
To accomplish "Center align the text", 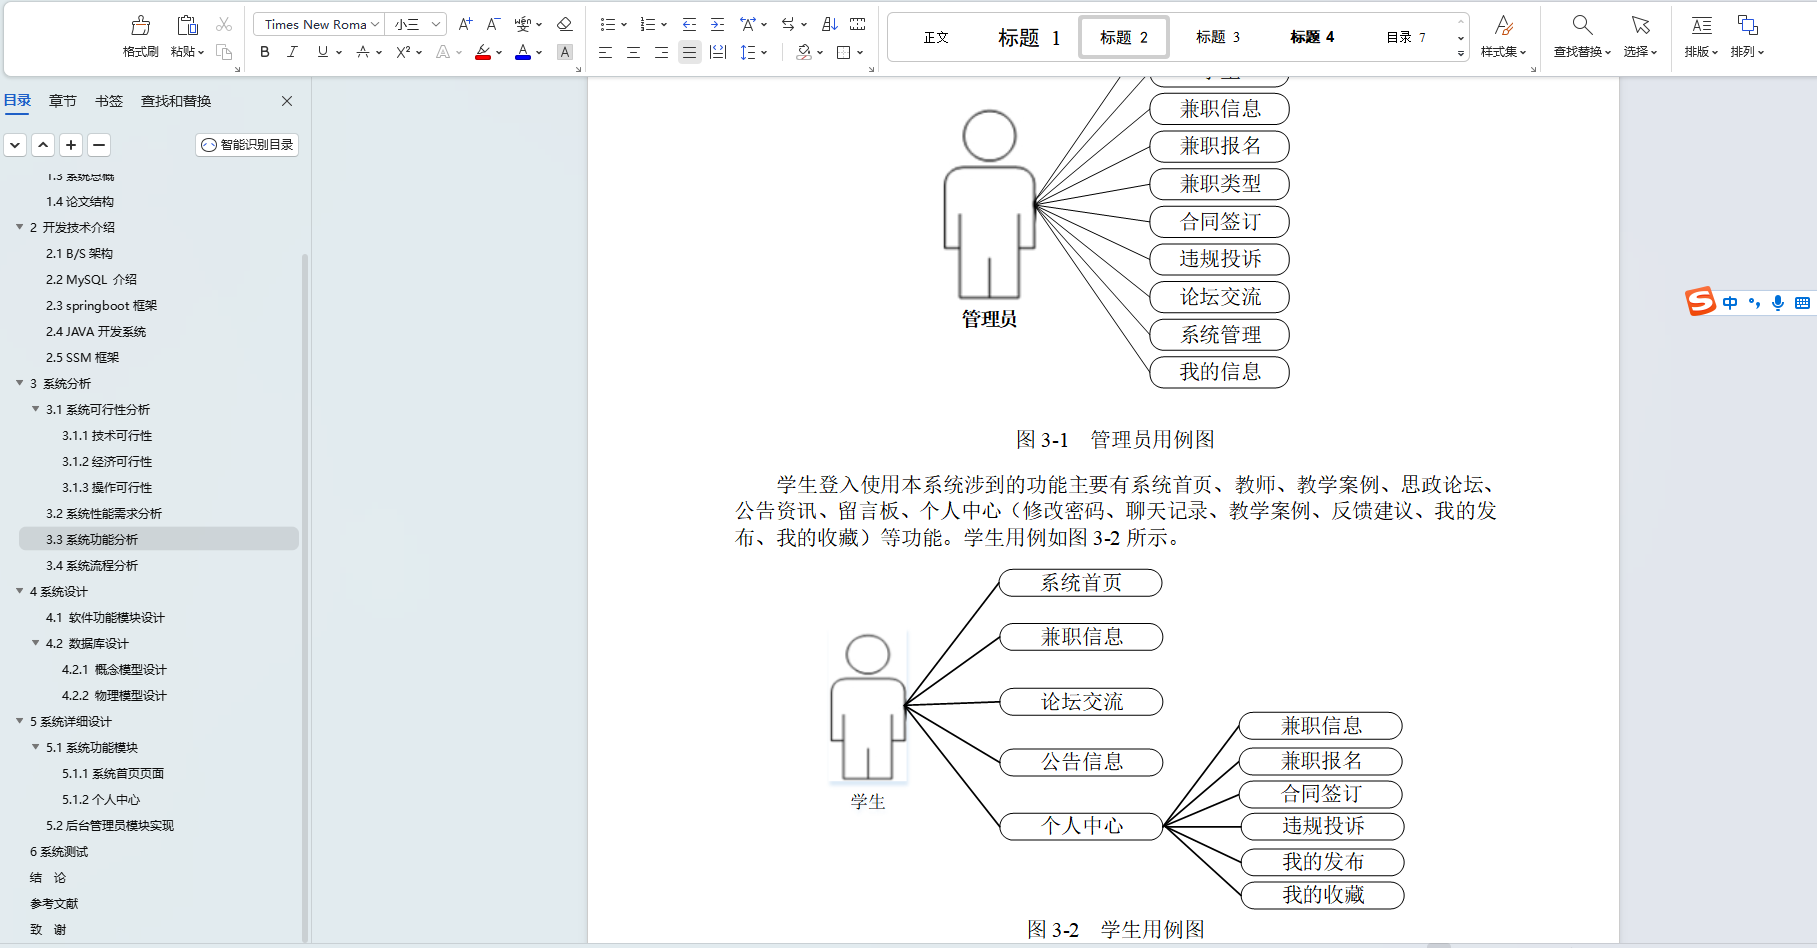I will [633, 52].
